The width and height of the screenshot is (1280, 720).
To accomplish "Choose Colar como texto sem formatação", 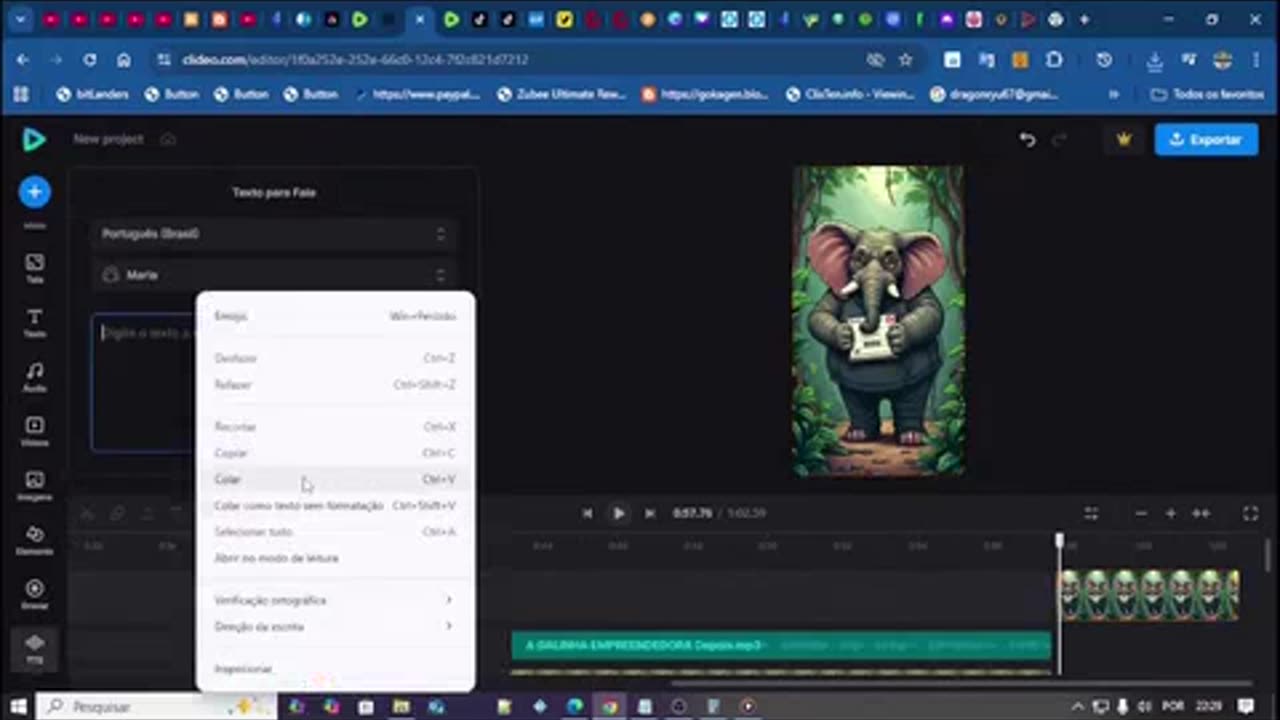I will (x=335, y=505).
